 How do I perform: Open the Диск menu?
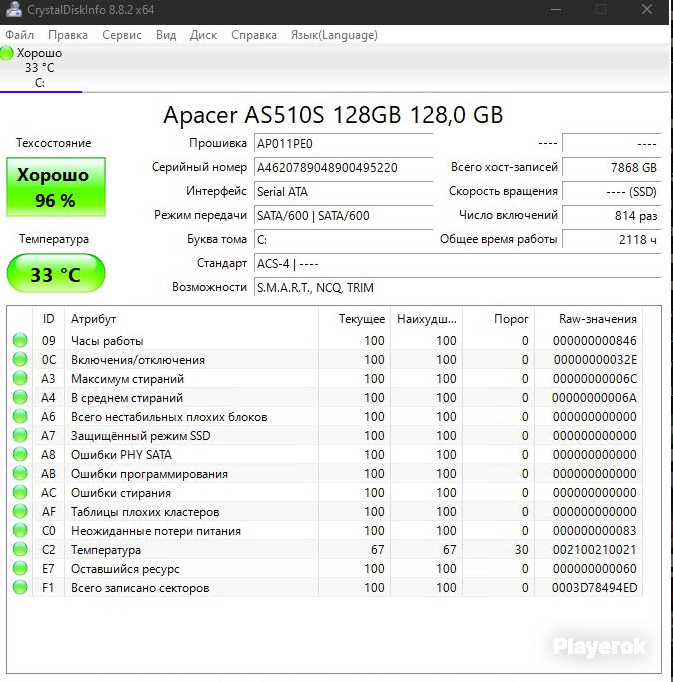tap(203, 35)
